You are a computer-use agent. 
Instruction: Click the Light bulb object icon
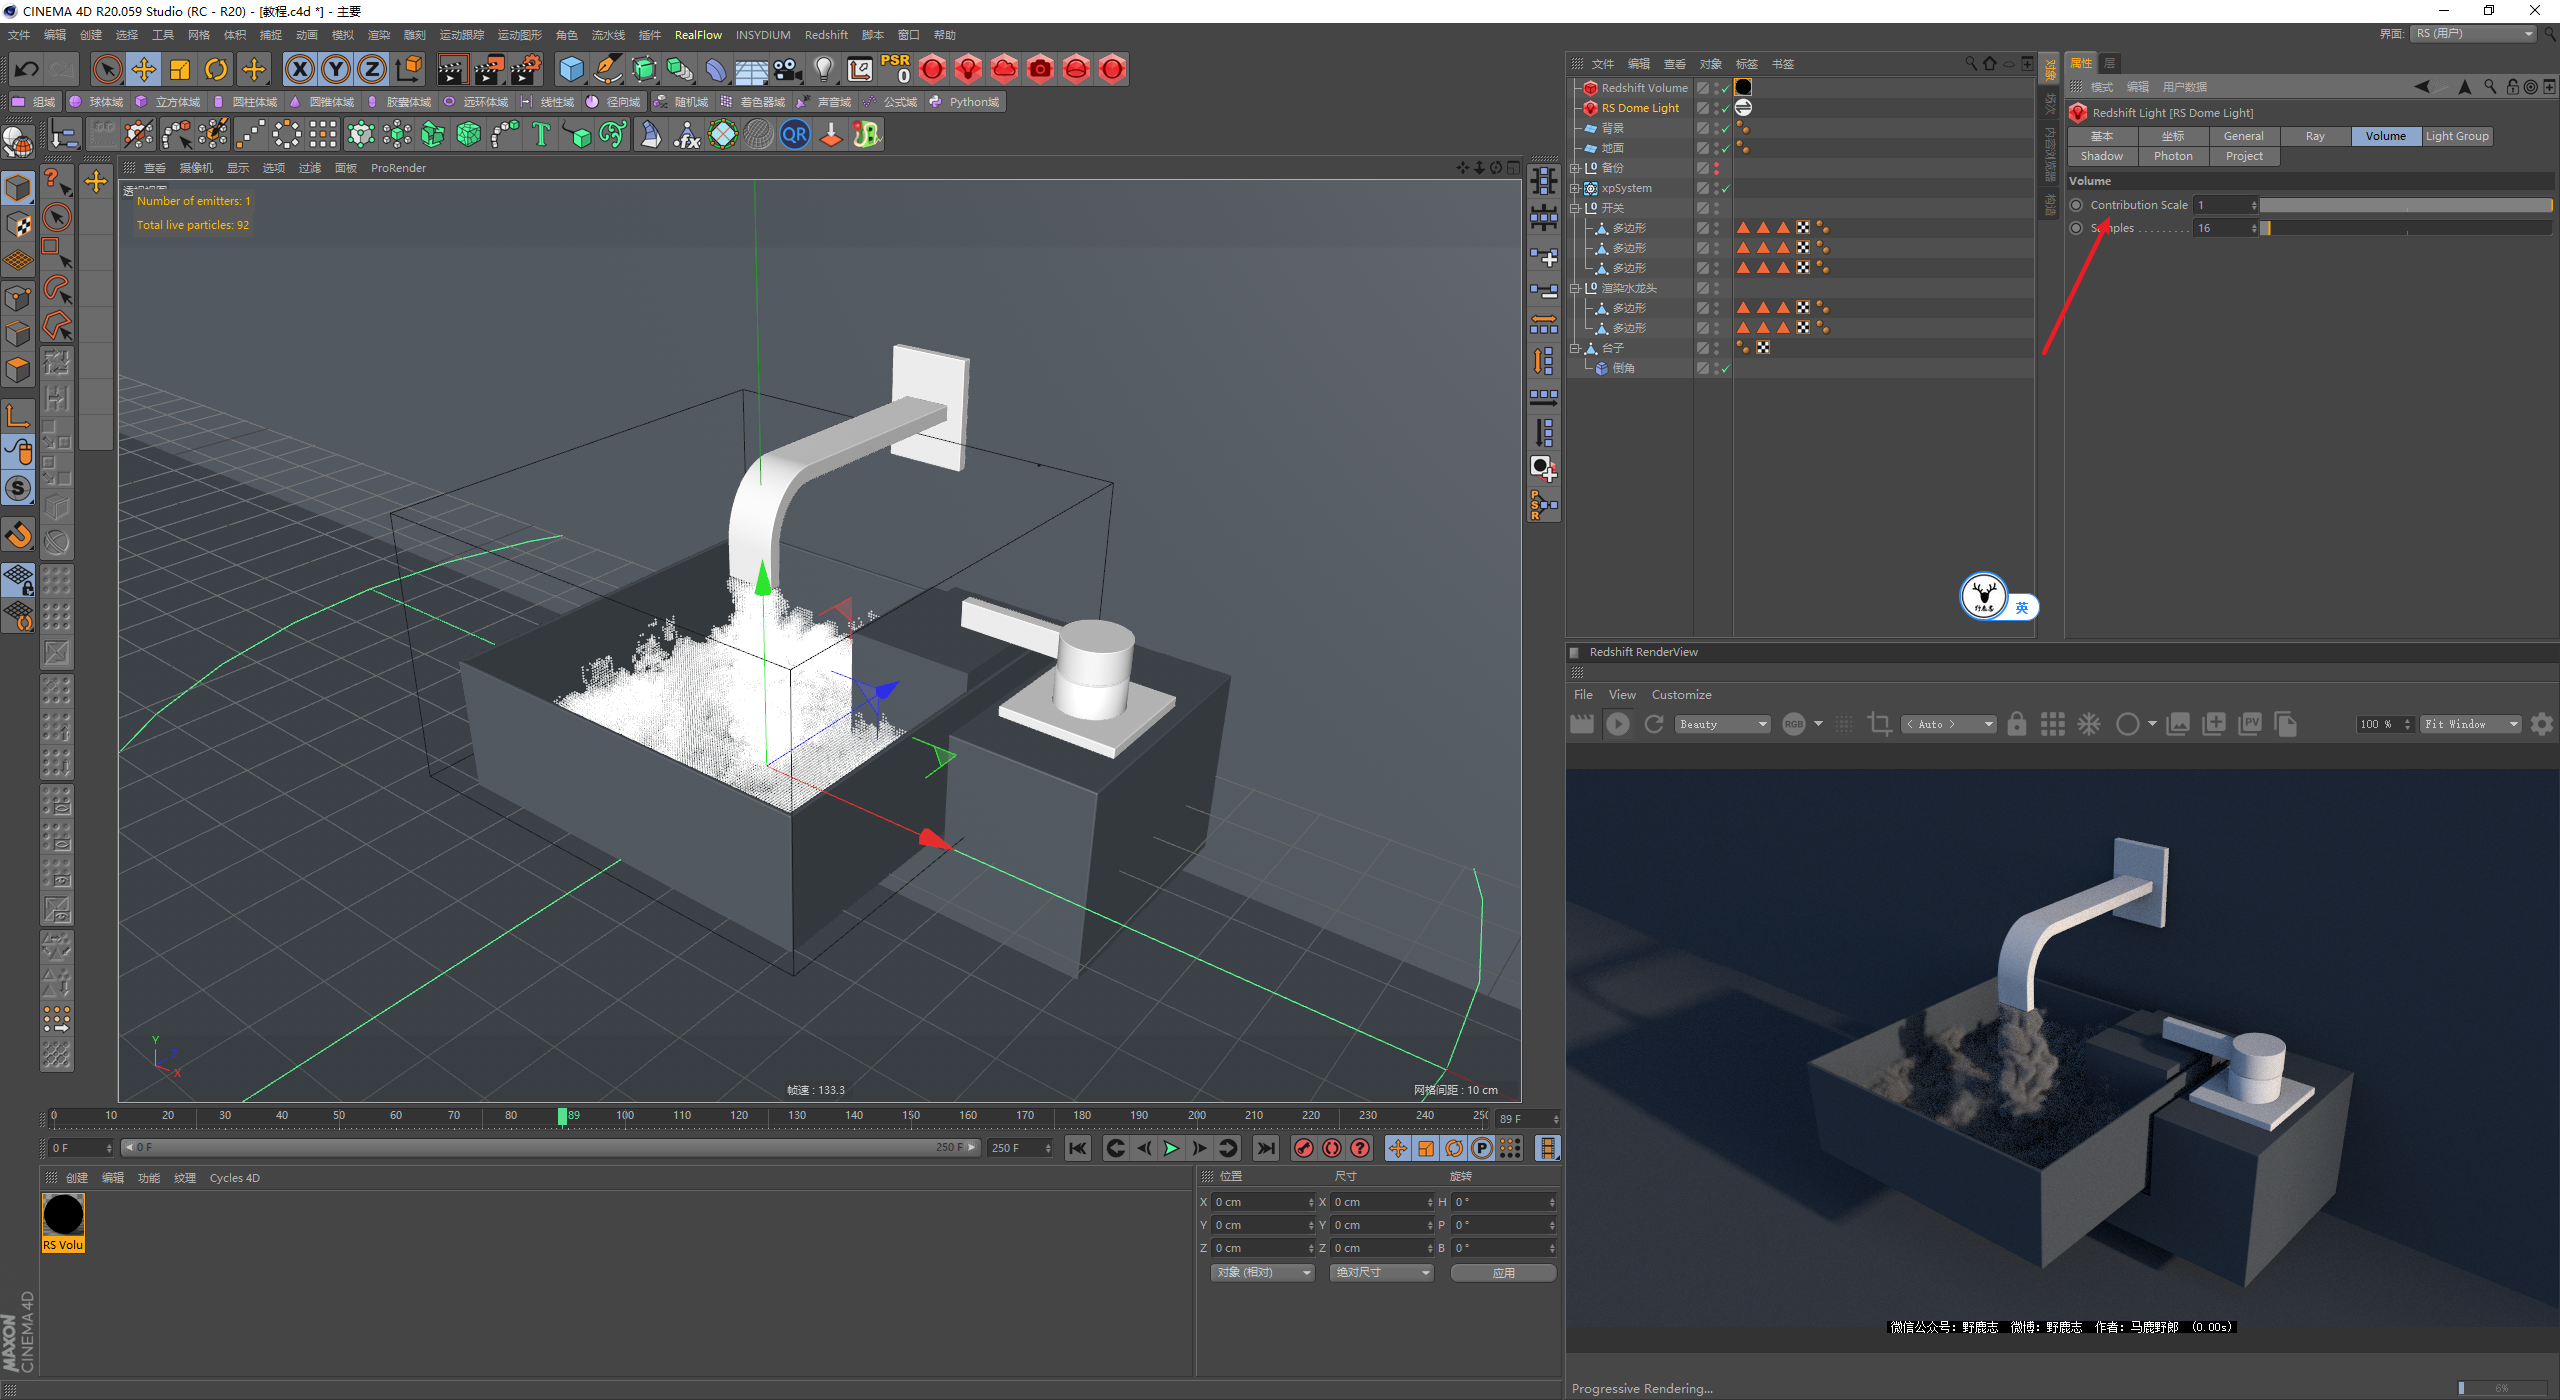823,69
